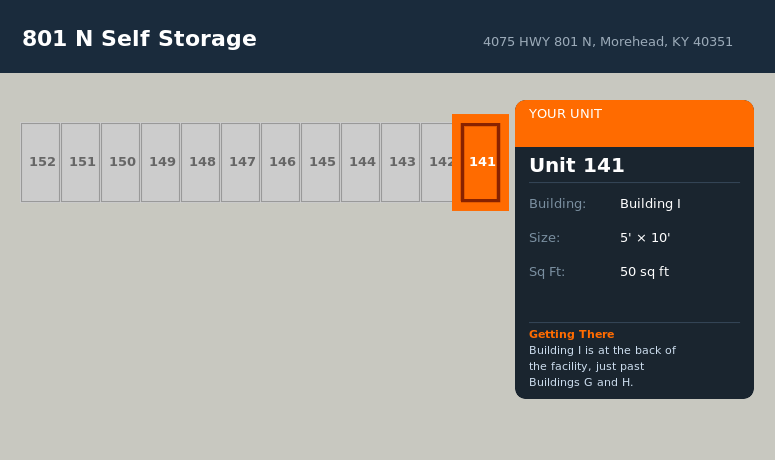Select unit 143 in the row

click(x=401, y=162)
